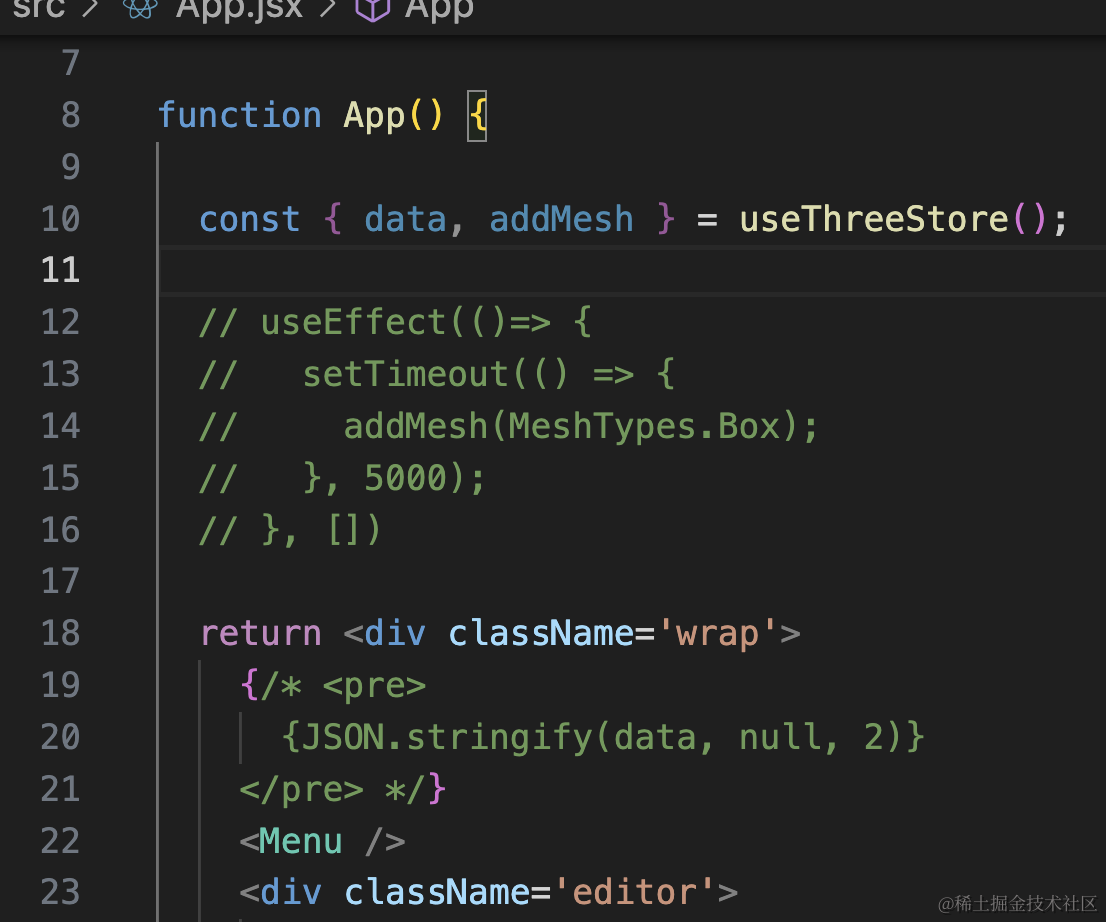The width and height of the screenshot is (1106, 922).
Task: Click the '5000' value on line 15
Action: point(406,478)
